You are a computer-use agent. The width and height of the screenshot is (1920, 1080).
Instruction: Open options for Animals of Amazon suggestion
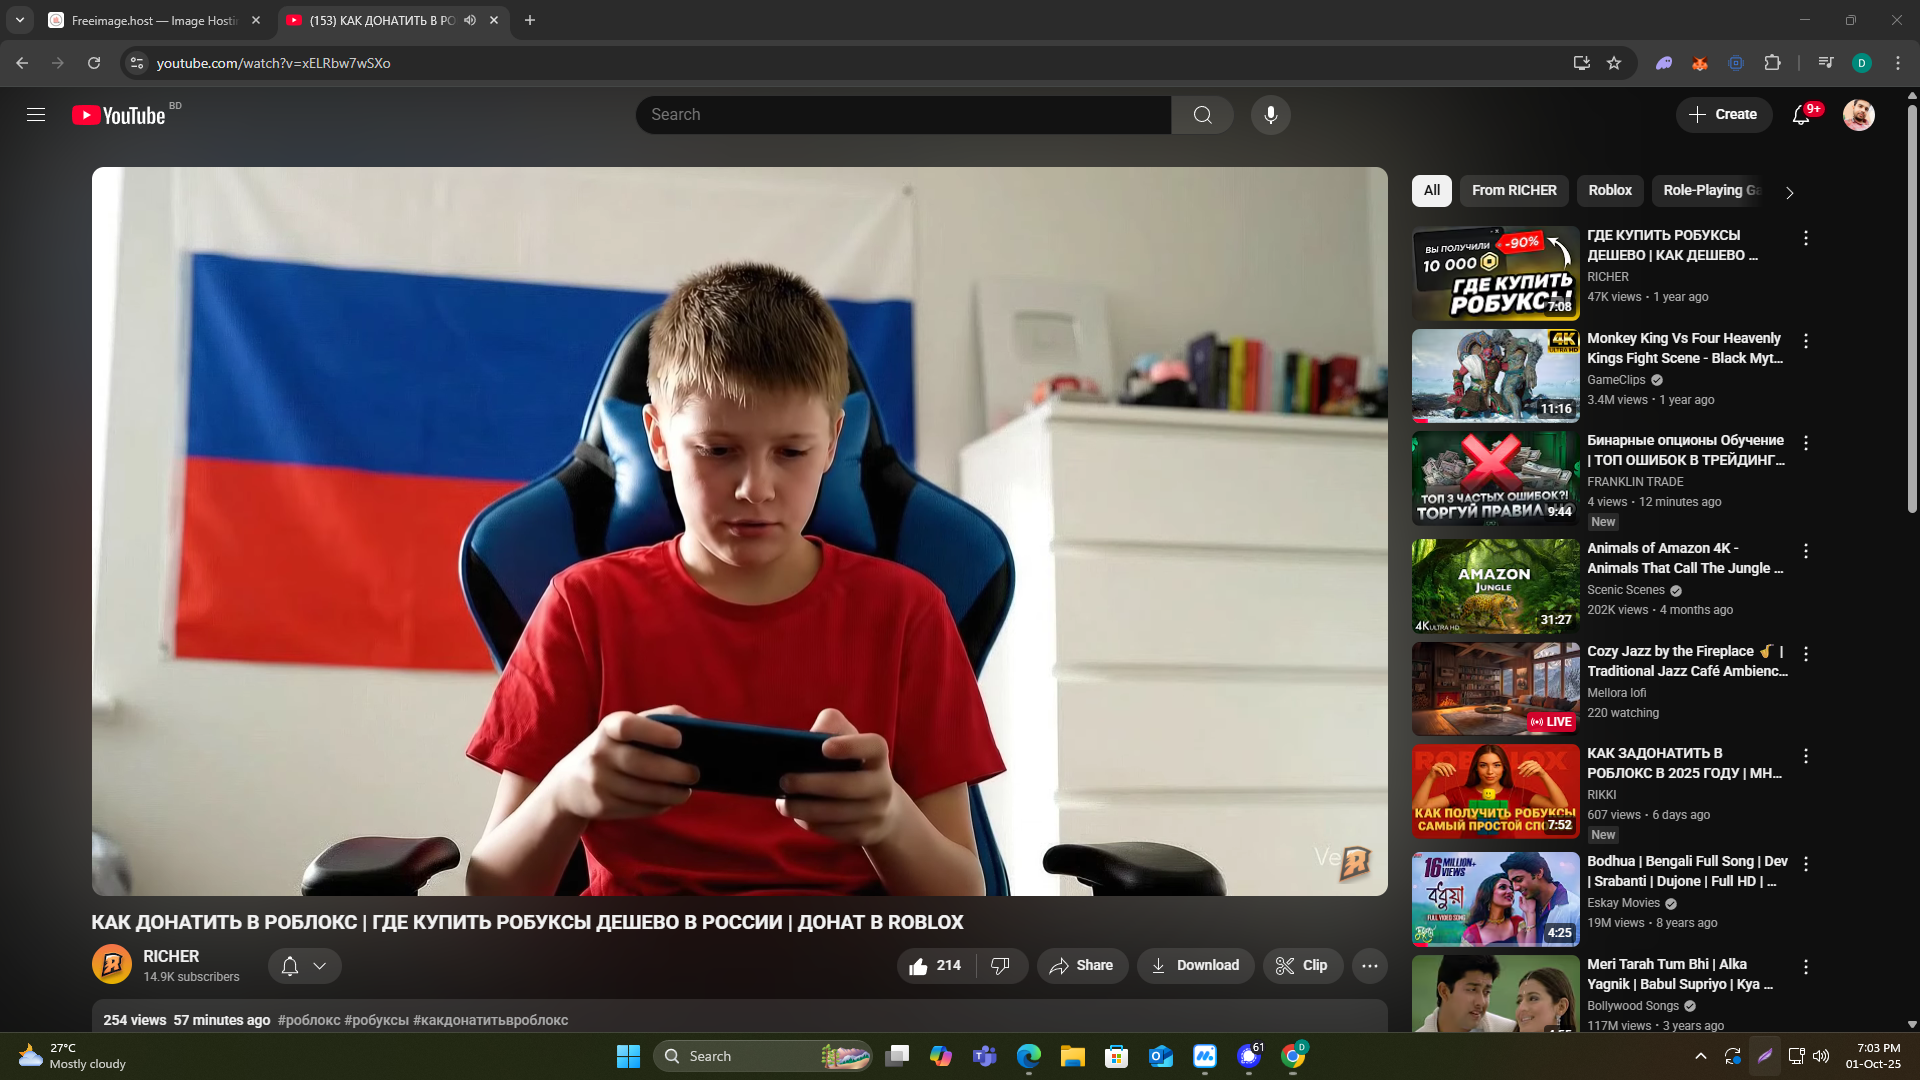1806,551
